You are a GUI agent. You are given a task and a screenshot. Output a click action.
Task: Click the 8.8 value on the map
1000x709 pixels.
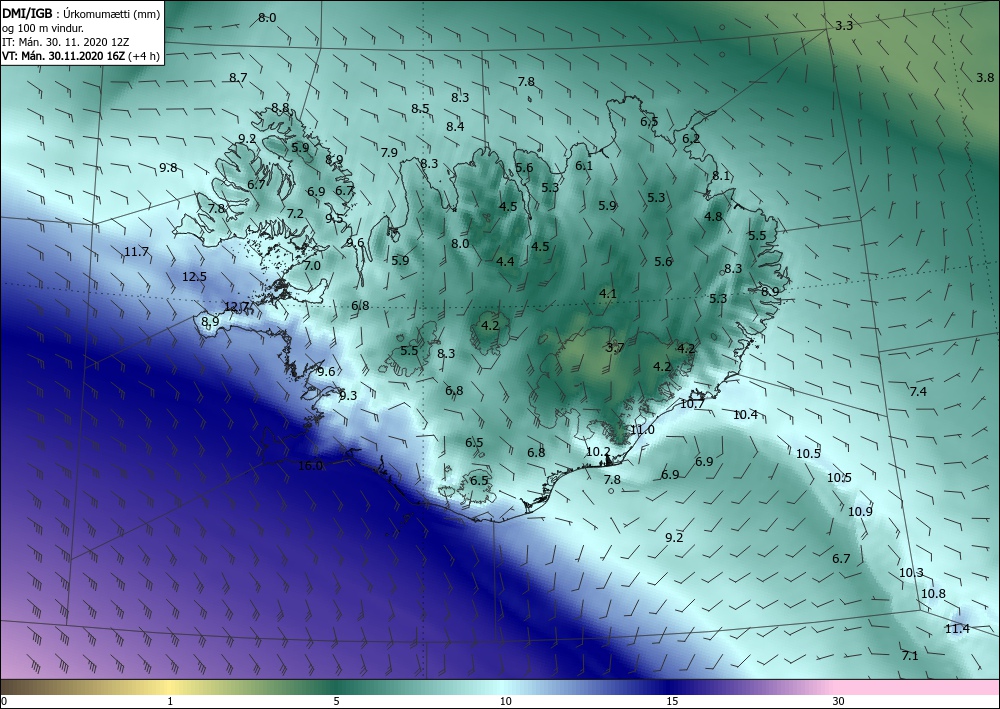[x=281, y=108]
